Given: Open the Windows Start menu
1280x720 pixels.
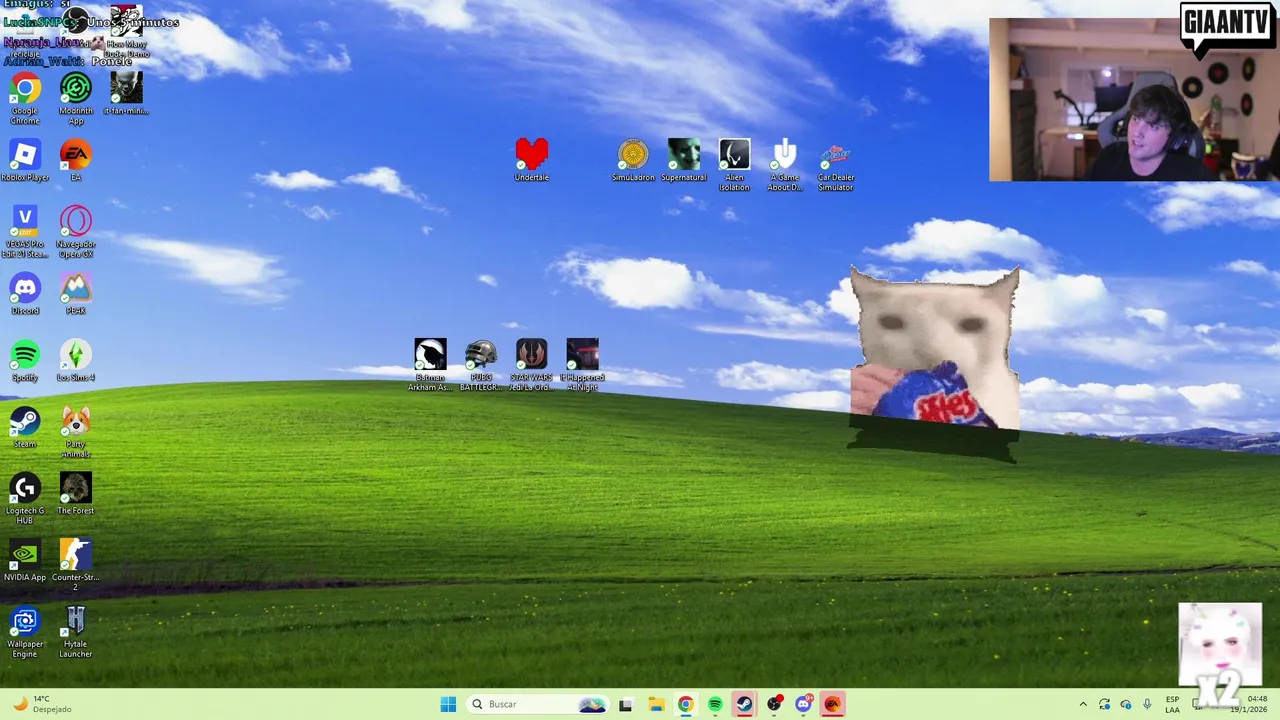Looking at the screenshot, I should coord(448,704).
